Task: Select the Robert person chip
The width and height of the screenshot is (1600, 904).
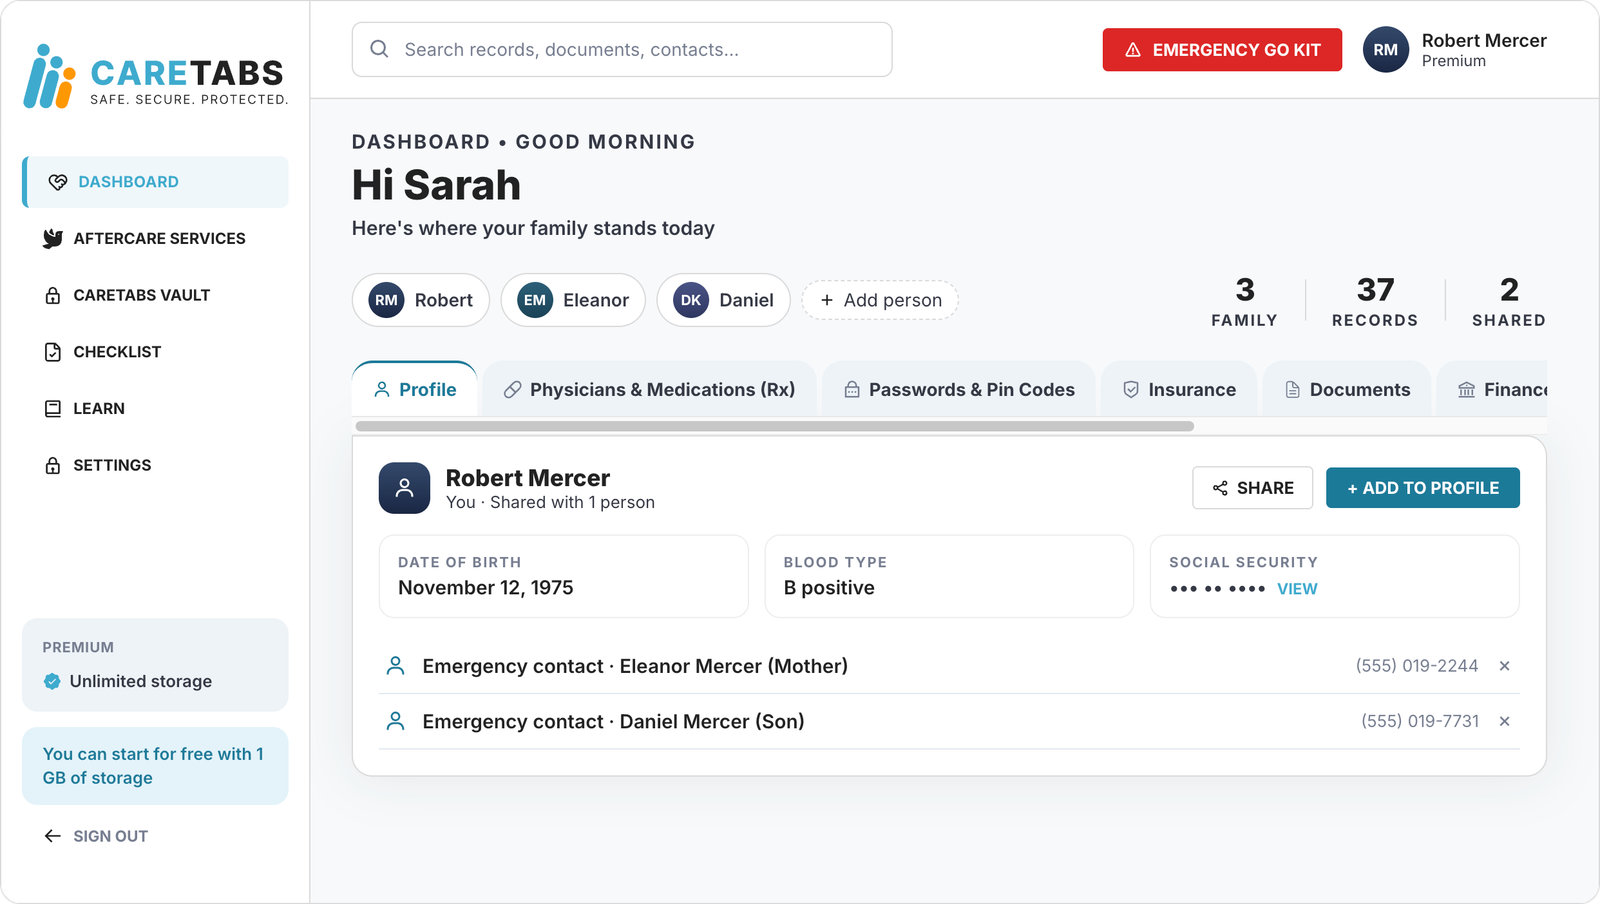Action: (421, 300)
